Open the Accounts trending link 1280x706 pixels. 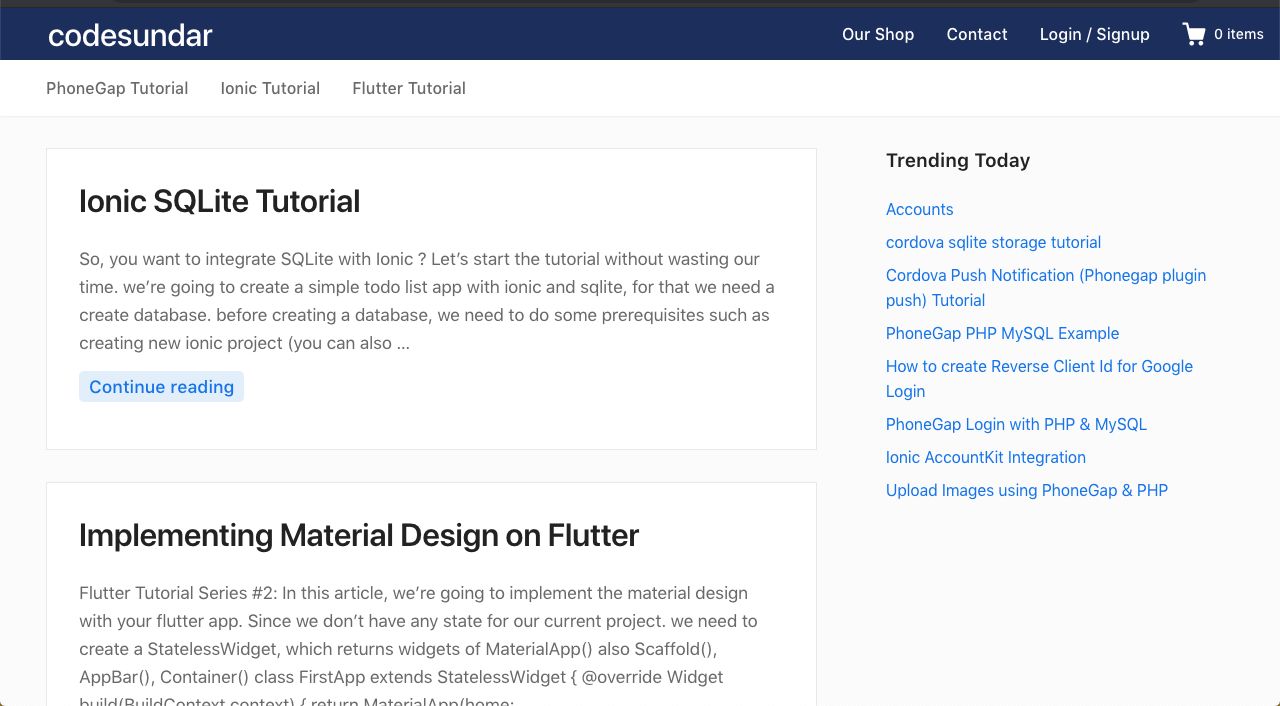919,209
